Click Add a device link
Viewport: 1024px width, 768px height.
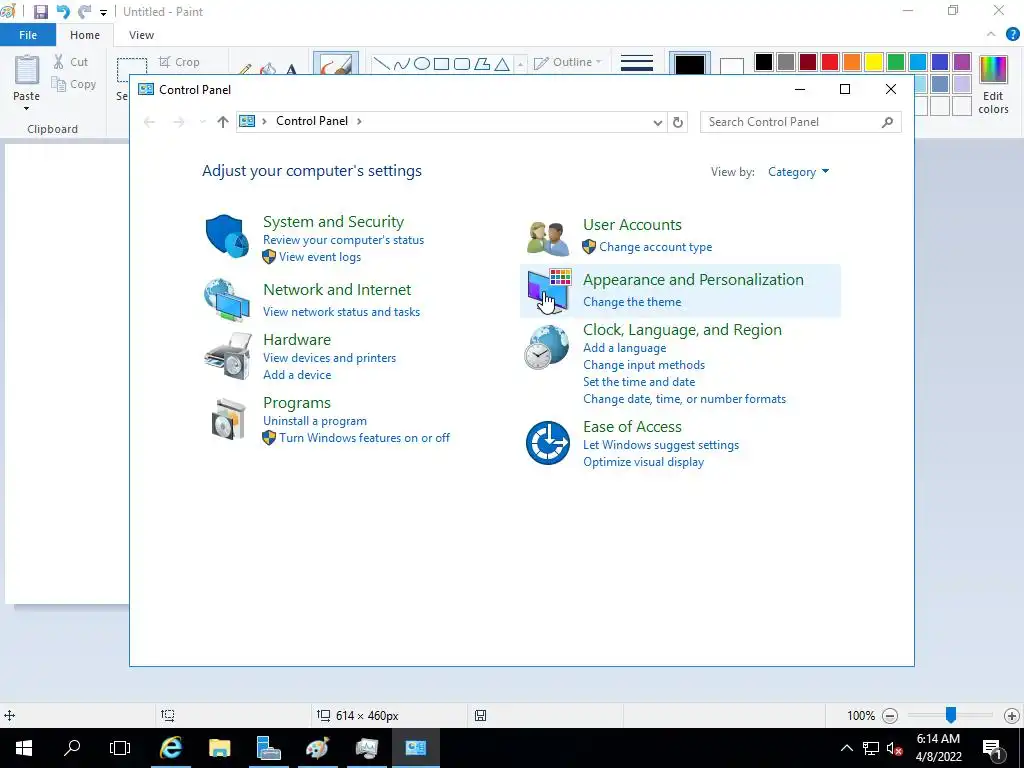point(297,375)
